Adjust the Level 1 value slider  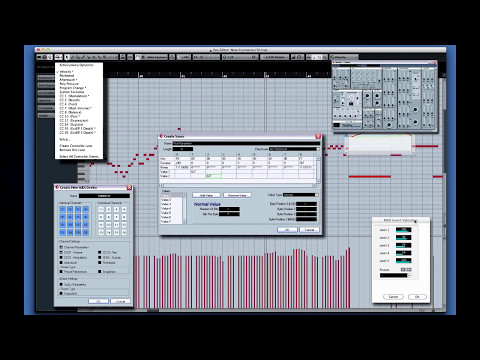[x=403, y=230]
